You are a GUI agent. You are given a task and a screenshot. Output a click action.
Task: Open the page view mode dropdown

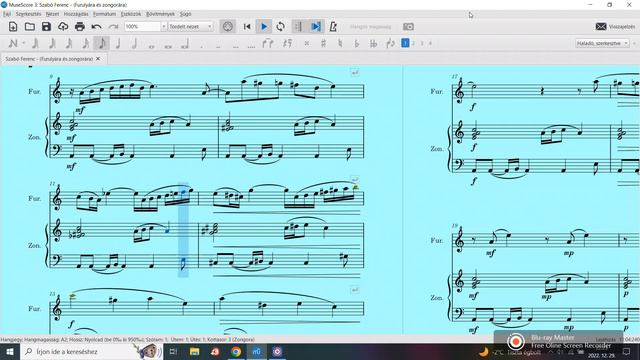coord(191,27)
